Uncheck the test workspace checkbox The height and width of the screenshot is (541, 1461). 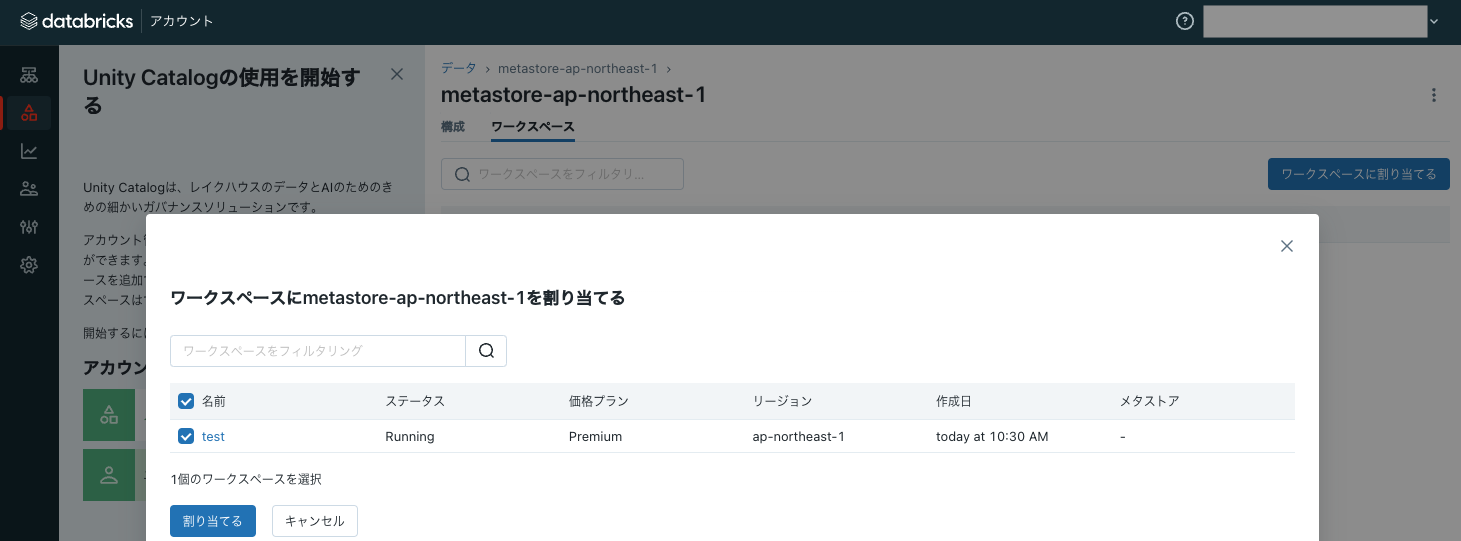pyautogui.click(x=186, y=436)
